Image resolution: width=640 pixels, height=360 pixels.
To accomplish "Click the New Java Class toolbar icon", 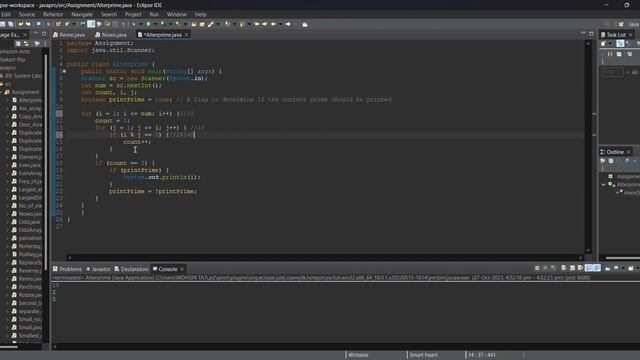I will coord(67,24).
